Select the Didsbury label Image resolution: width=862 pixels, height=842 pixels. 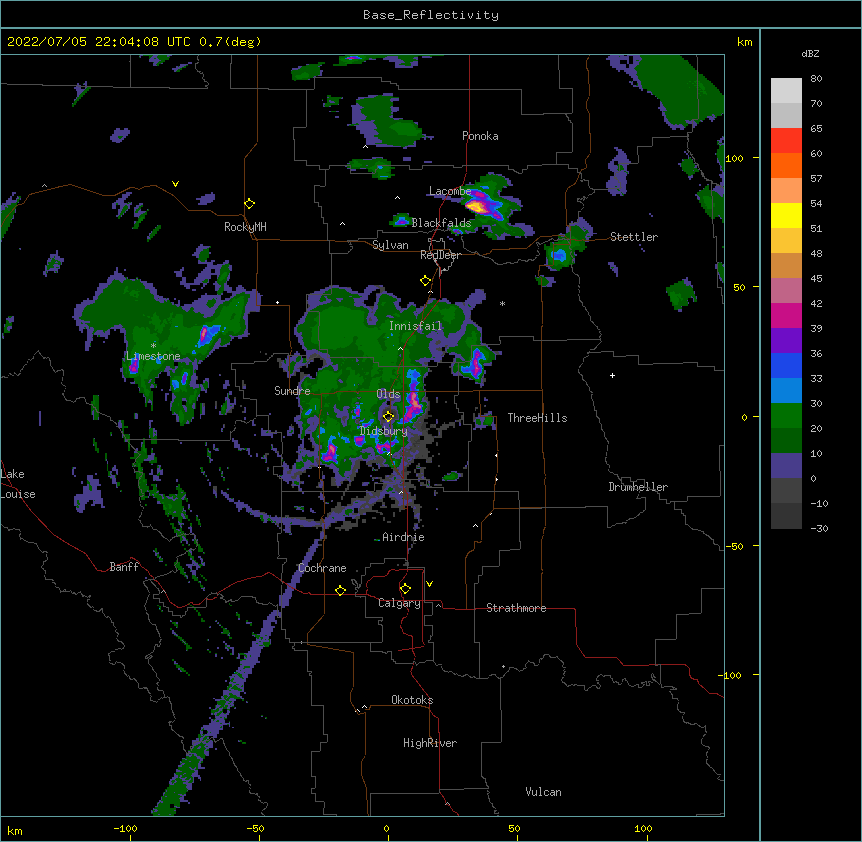[x=383, y=431]
